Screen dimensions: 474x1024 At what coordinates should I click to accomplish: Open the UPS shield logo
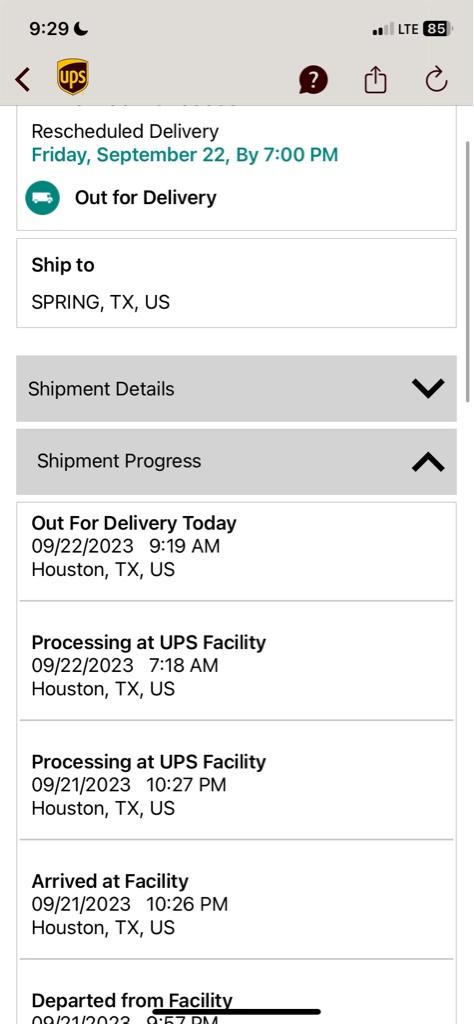point(72,77)
